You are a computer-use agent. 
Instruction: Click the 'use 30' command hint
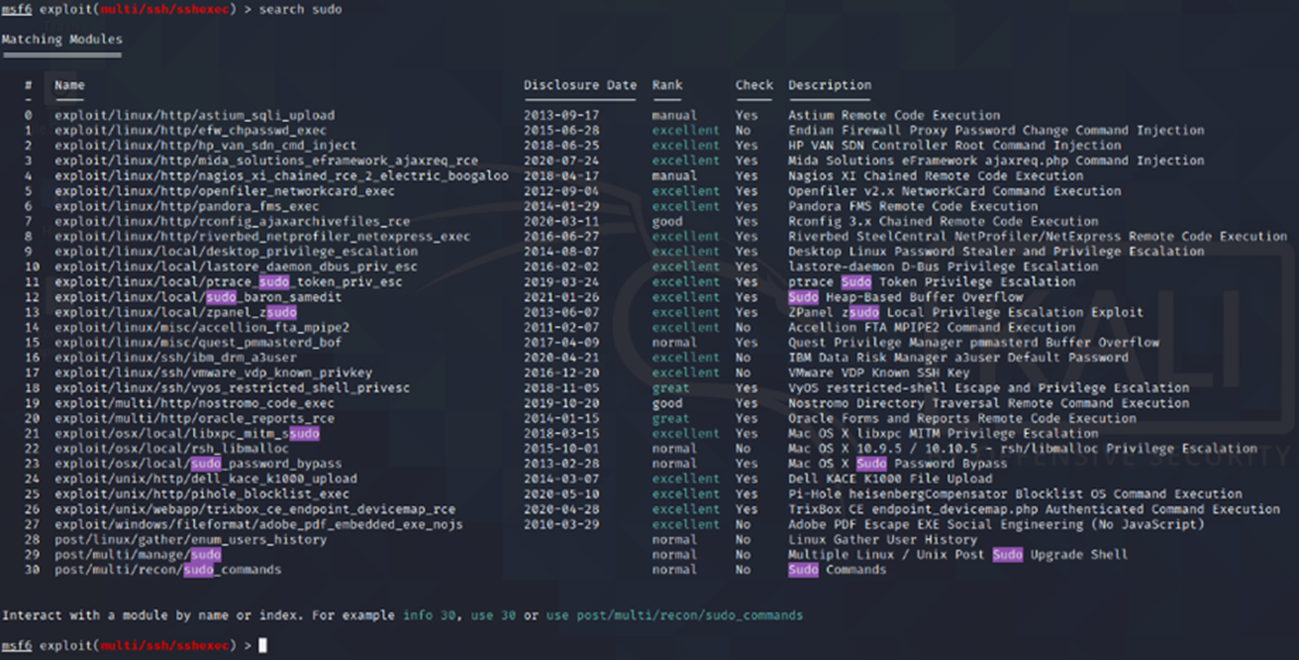pos(492,615)
